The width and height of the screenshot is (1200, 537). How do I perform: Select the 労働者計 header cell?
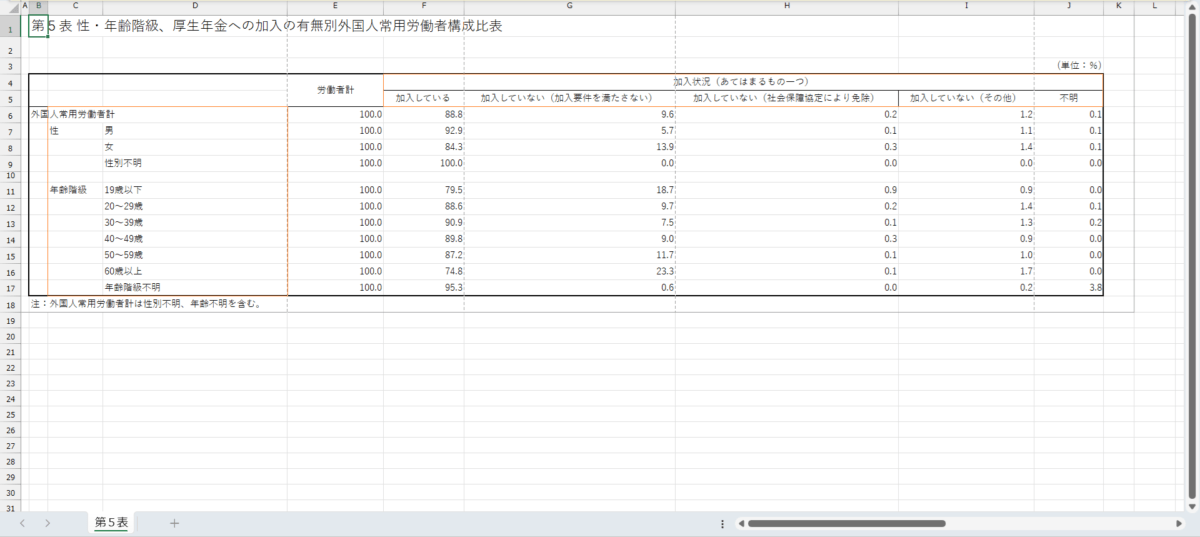(x=335, y=90)
